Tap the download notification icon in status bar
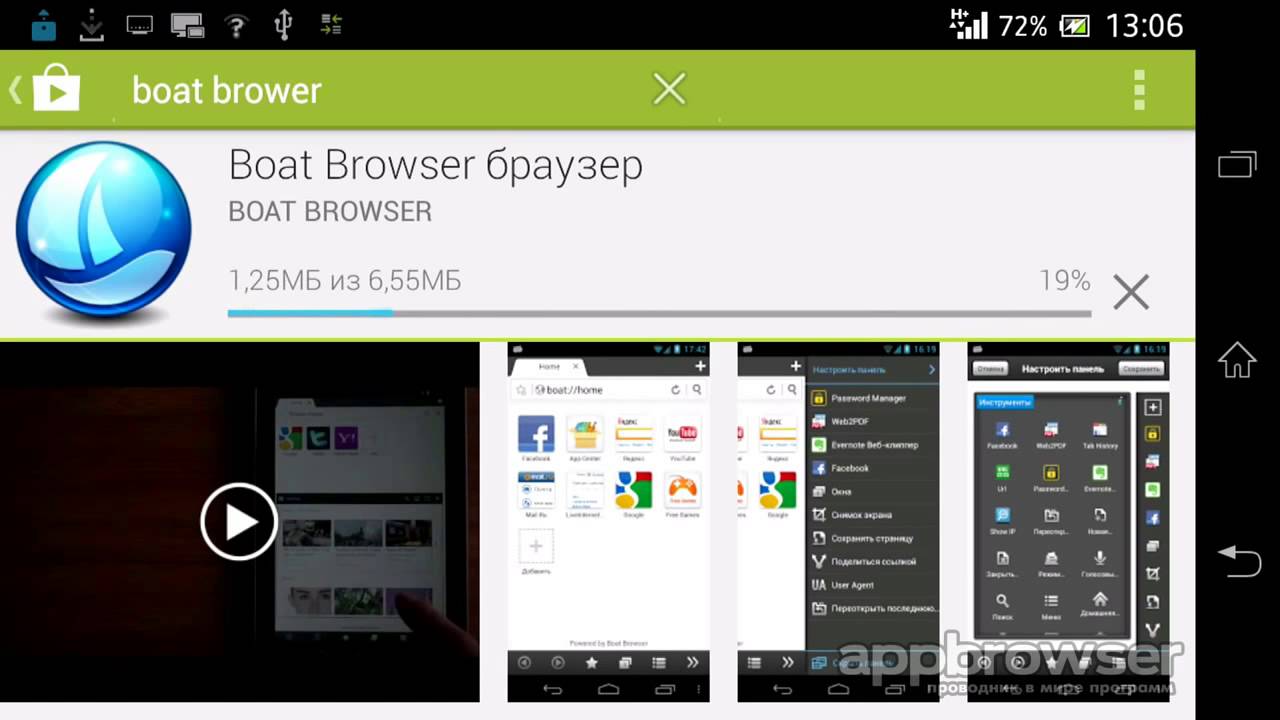The image size is (1280, 720). (91, 25)
